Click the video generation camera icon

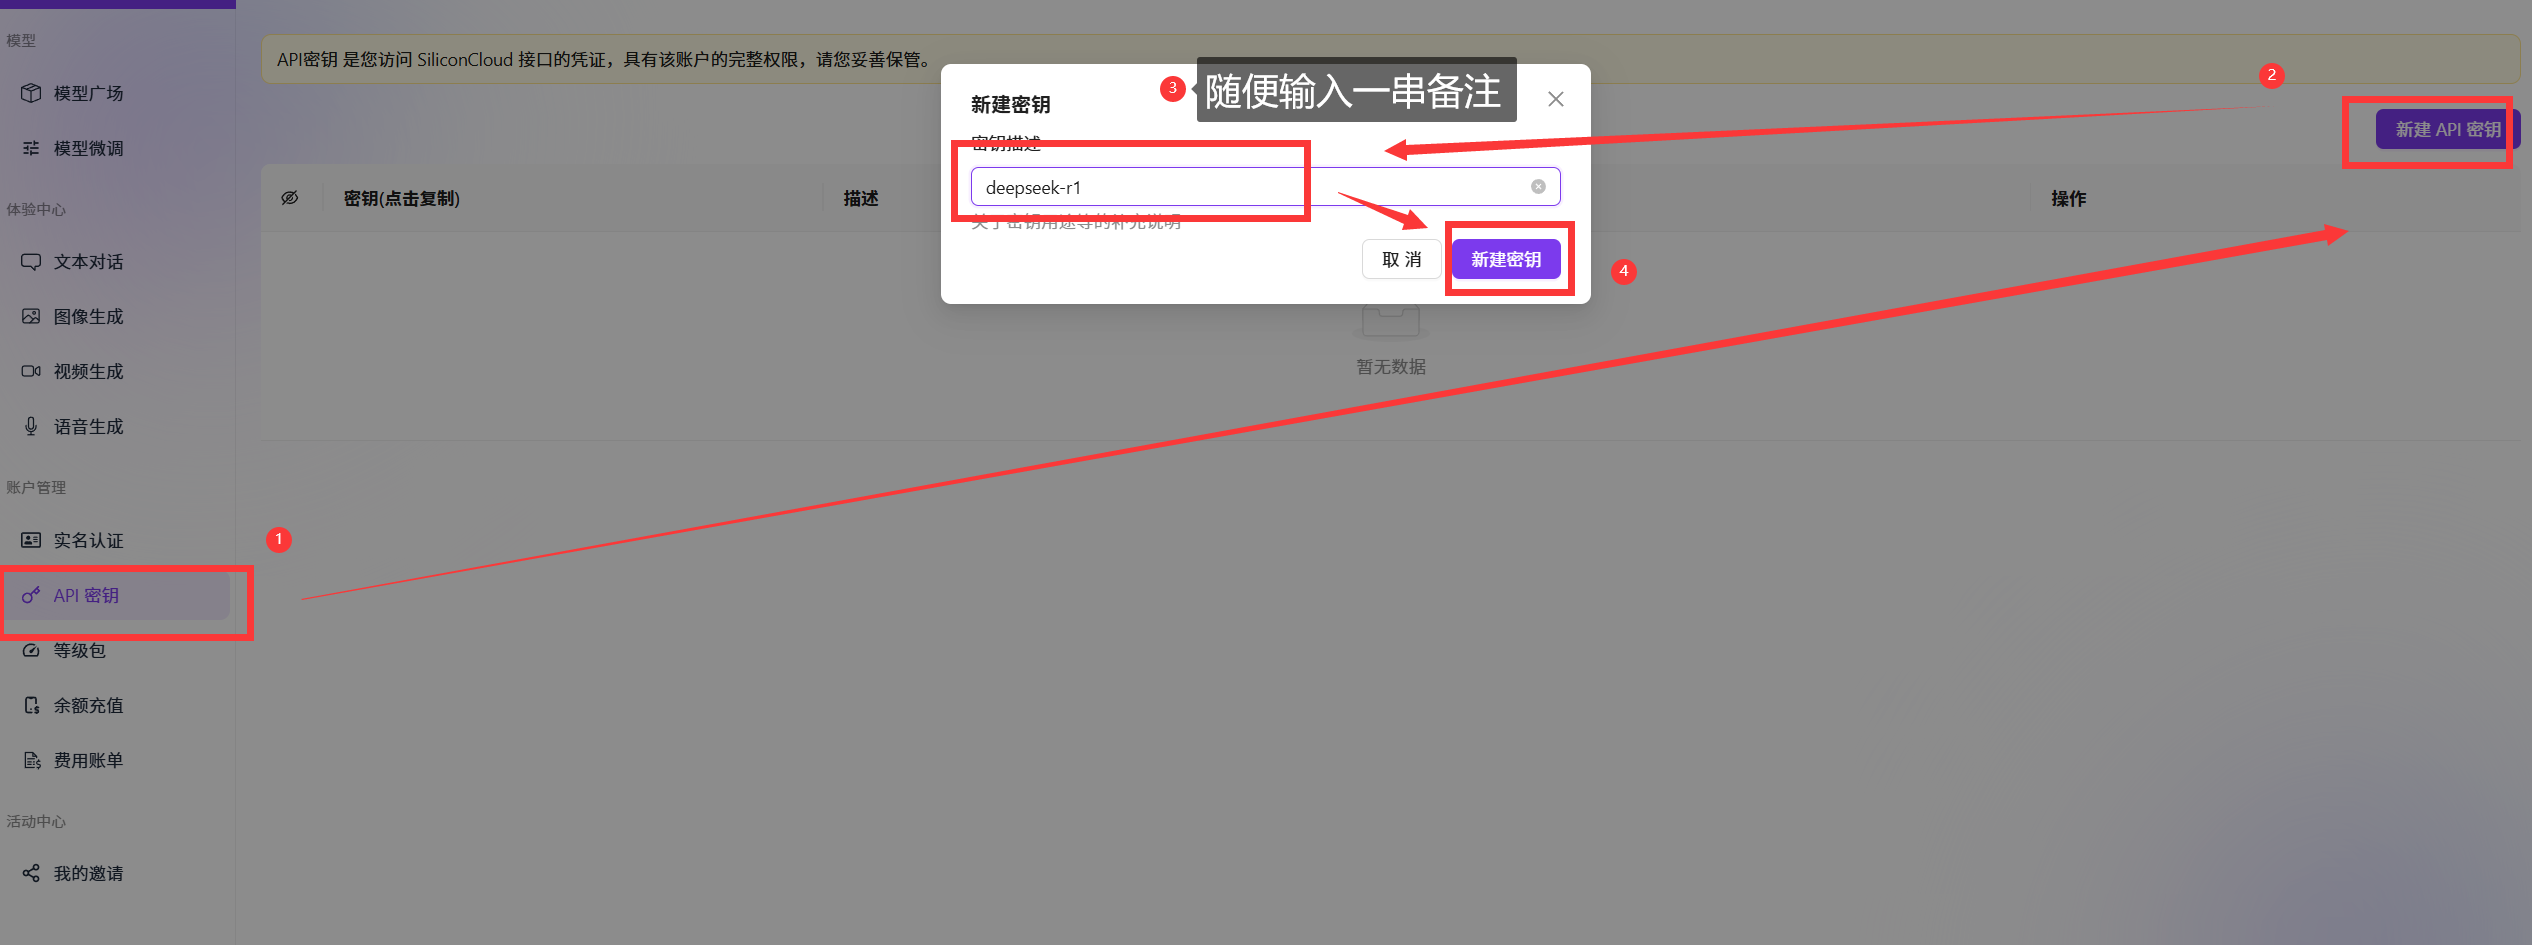pos(31,372)
